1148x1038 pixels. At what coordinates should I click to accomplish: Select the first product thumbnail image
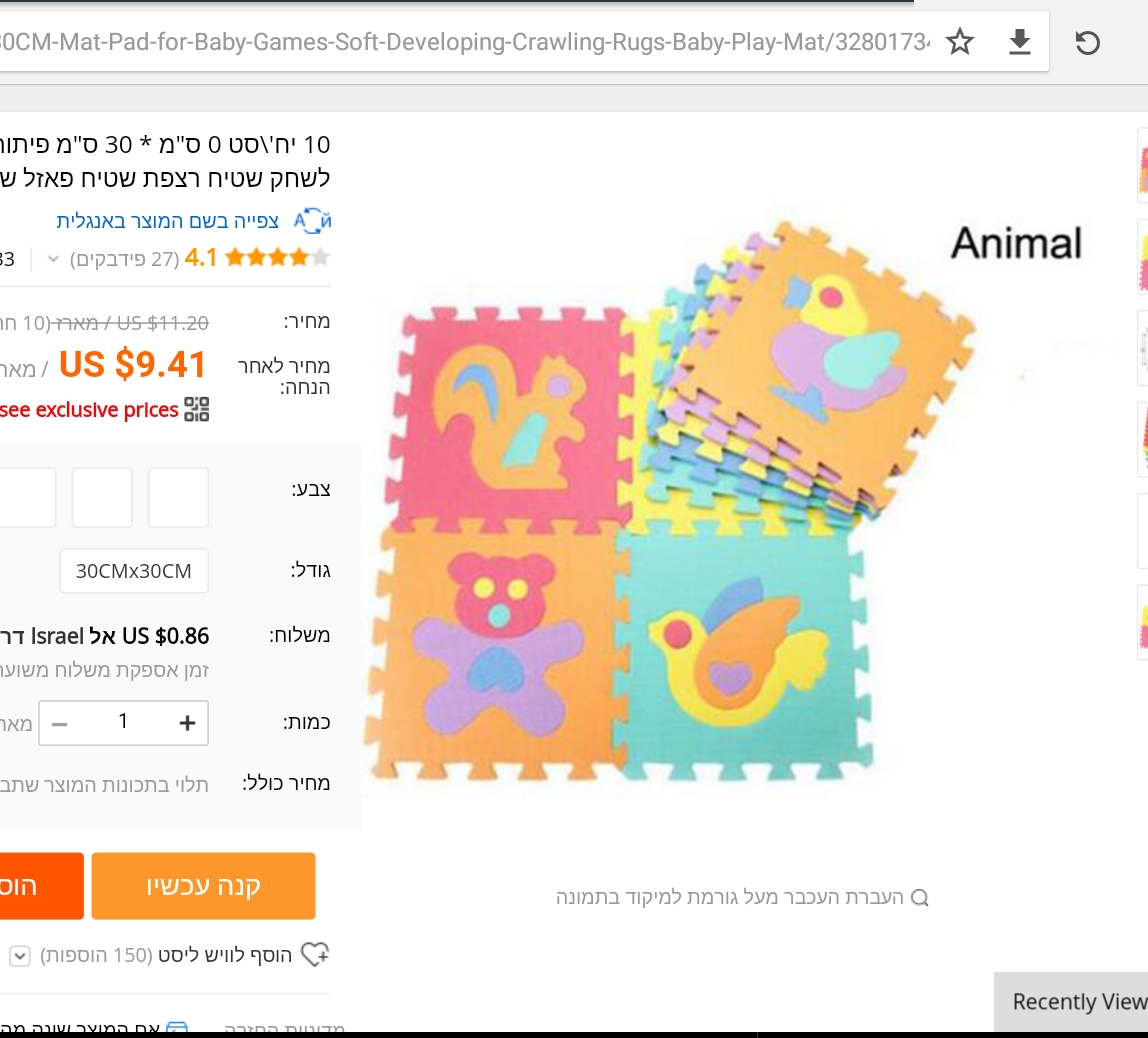pos(1142,166)
